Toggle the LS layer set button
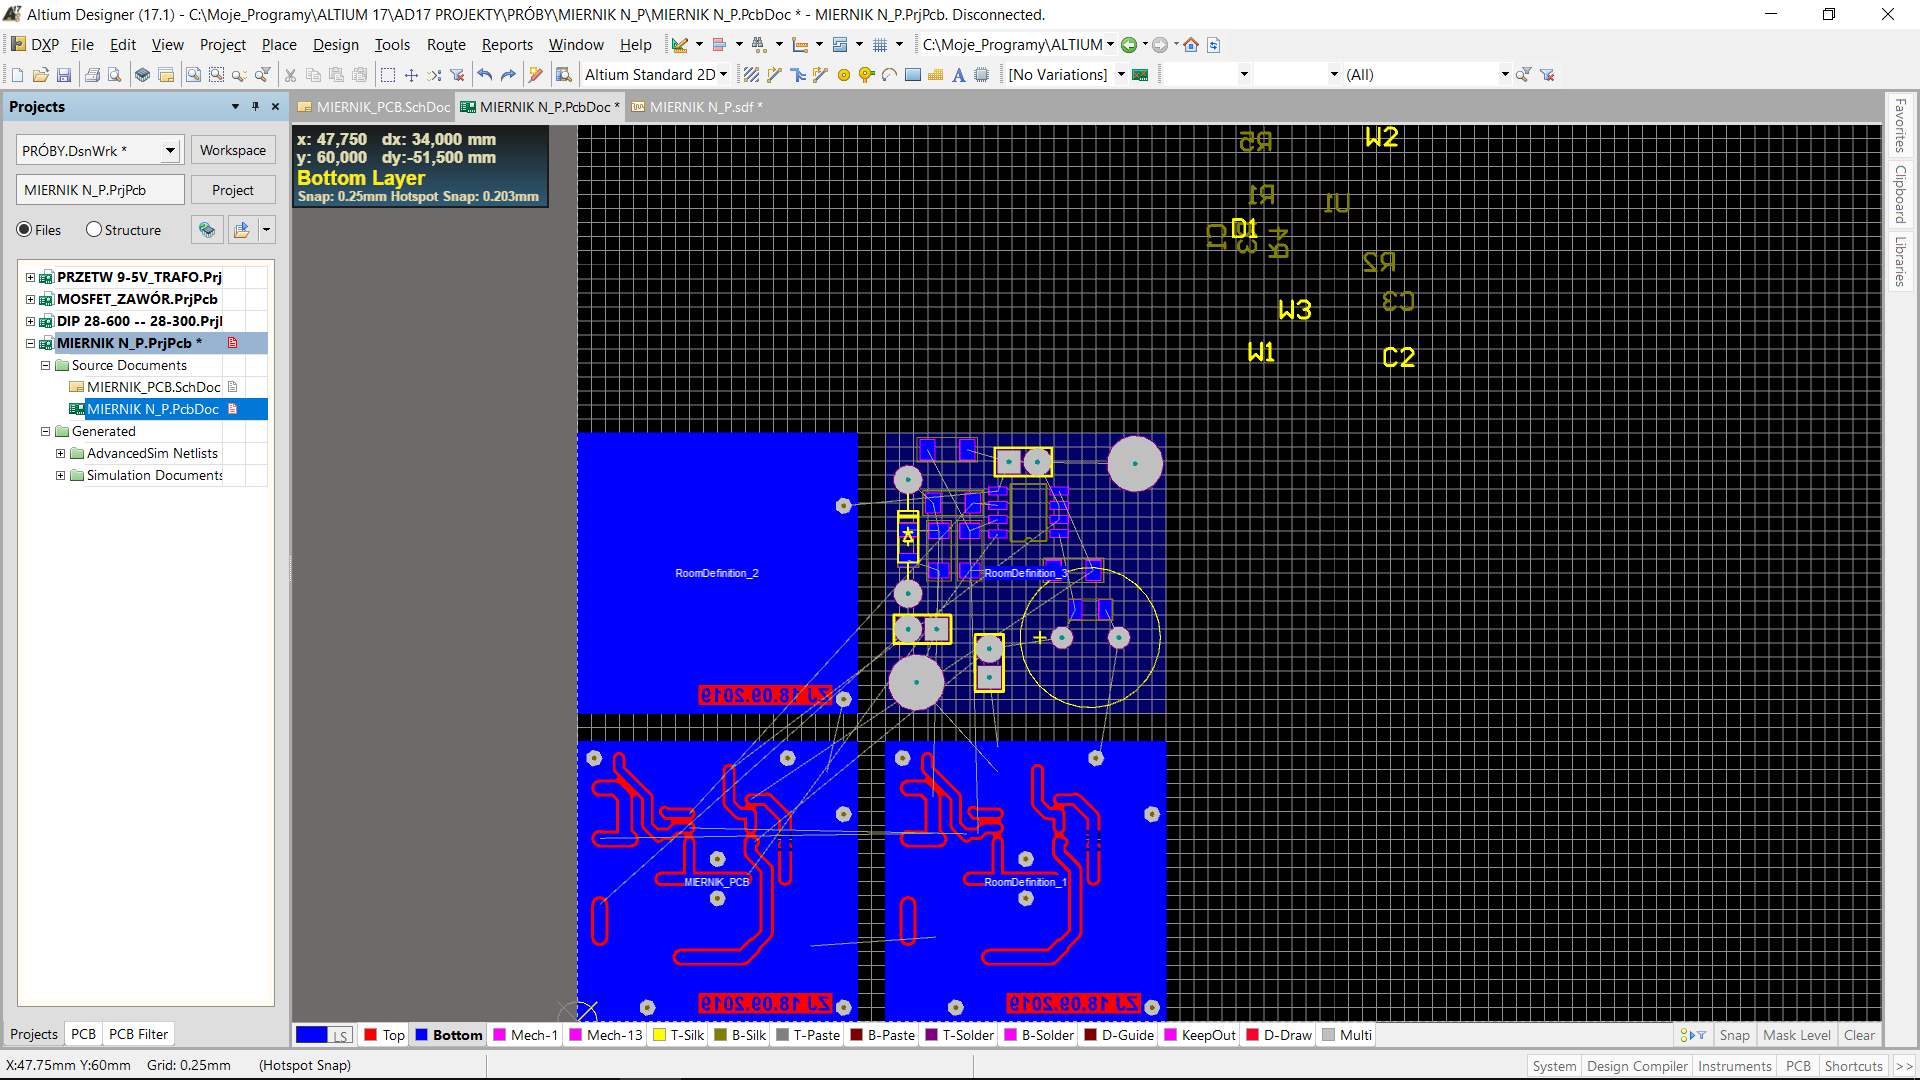 pyautogui.click(x=341, y=1036)
